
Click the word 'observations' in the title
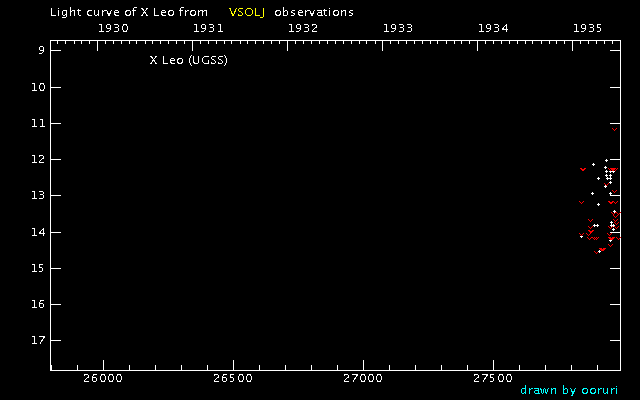point(314,13)
